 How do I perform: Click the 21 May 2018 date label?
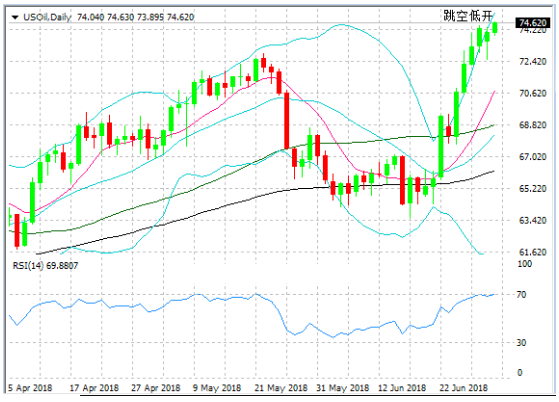click(281, 388)
